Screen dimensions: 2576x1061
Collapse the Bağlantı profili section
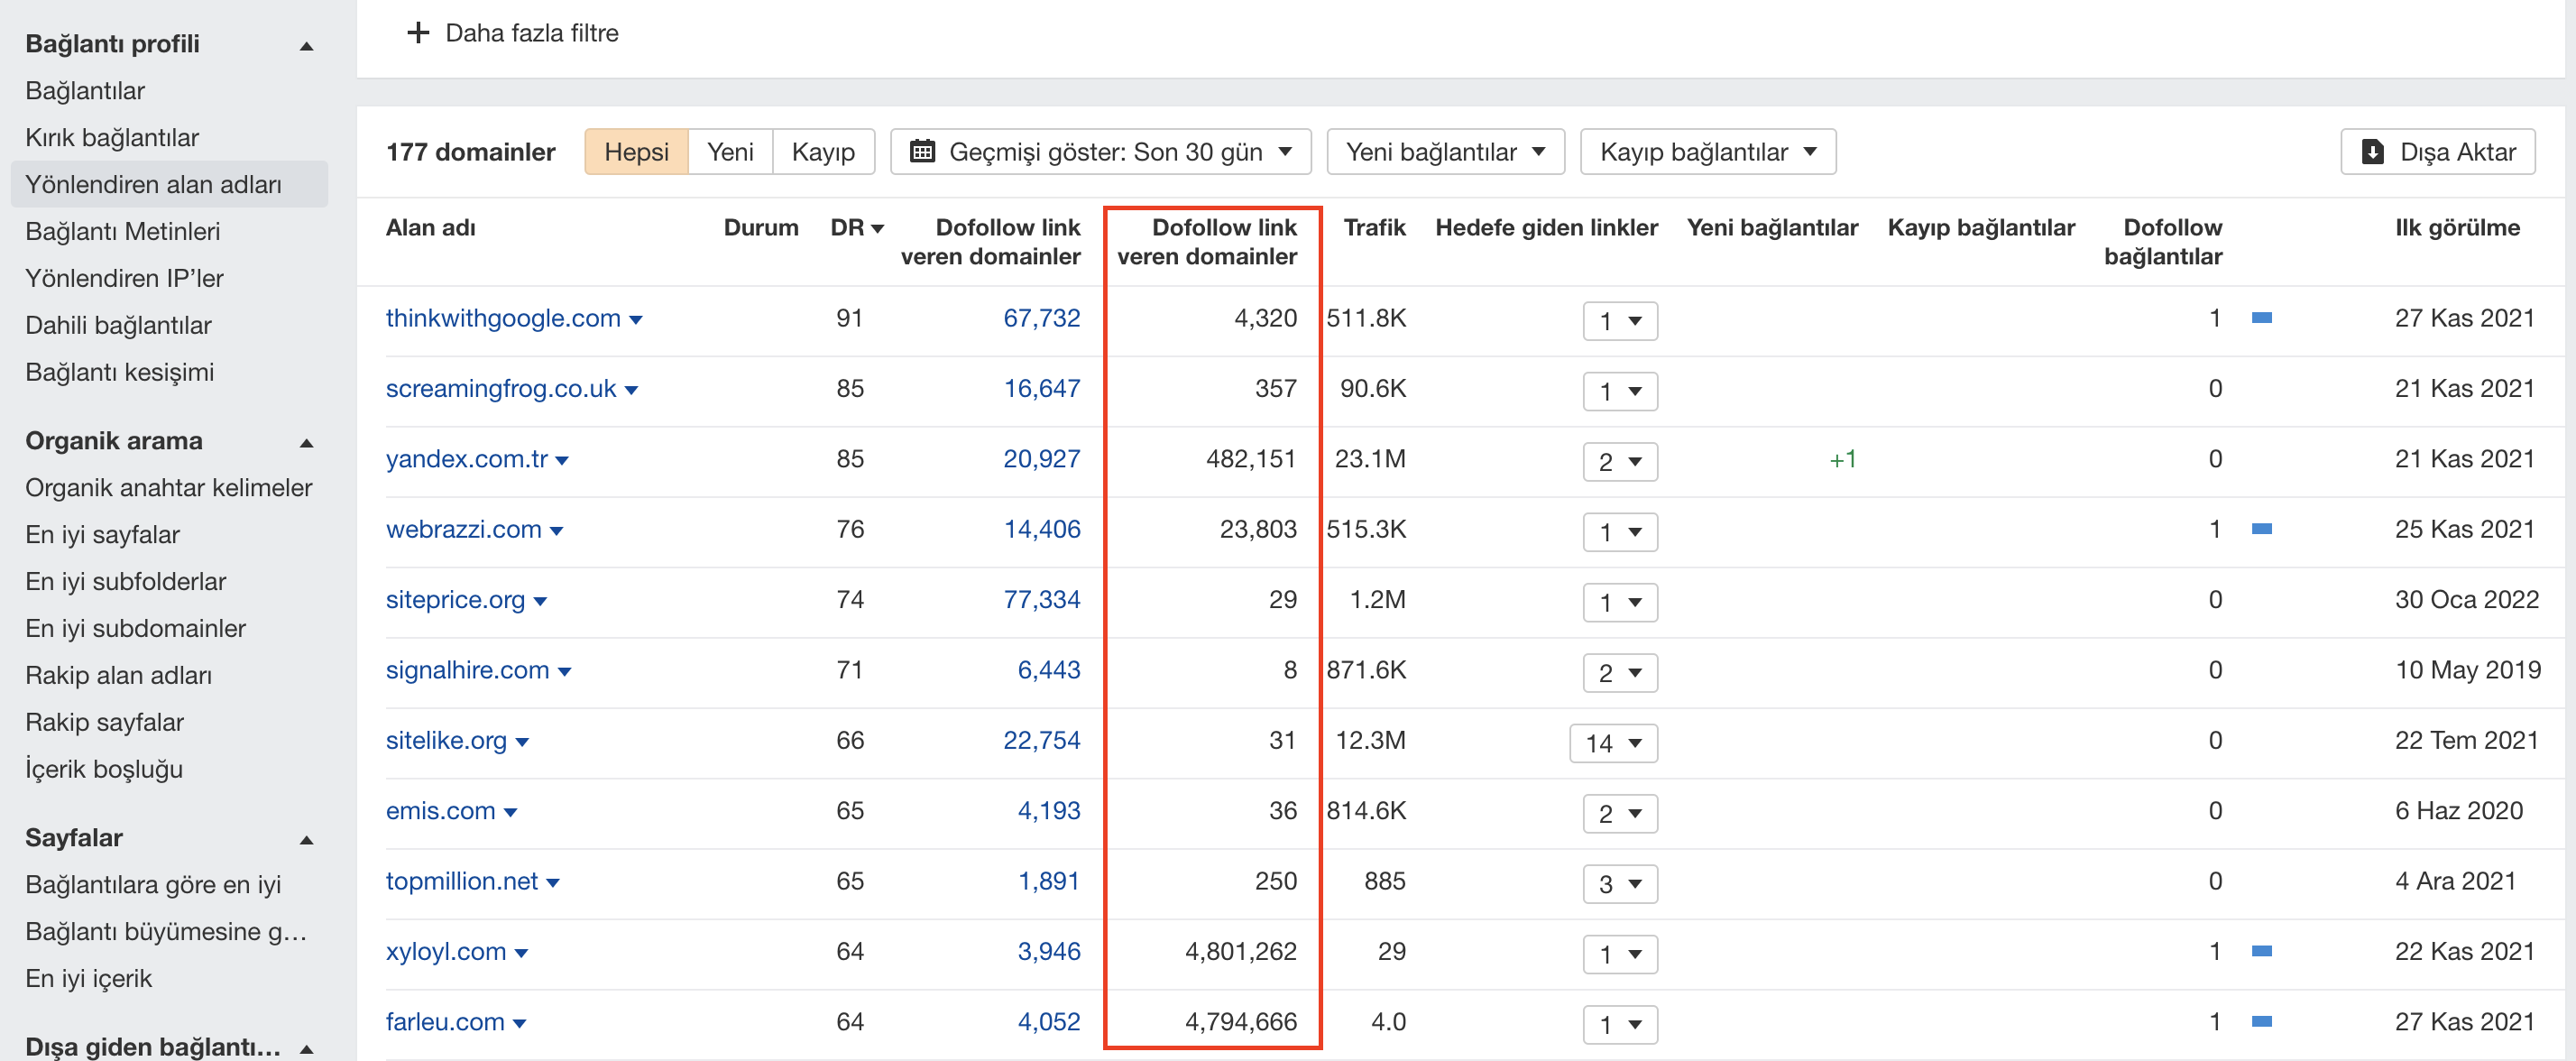point(307,46)
